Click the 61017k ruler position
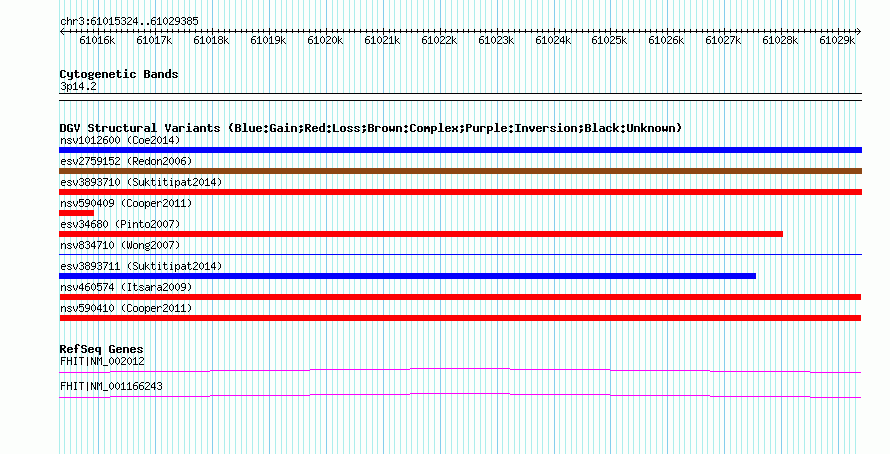 pyautogui.click(x=154, y=40)
